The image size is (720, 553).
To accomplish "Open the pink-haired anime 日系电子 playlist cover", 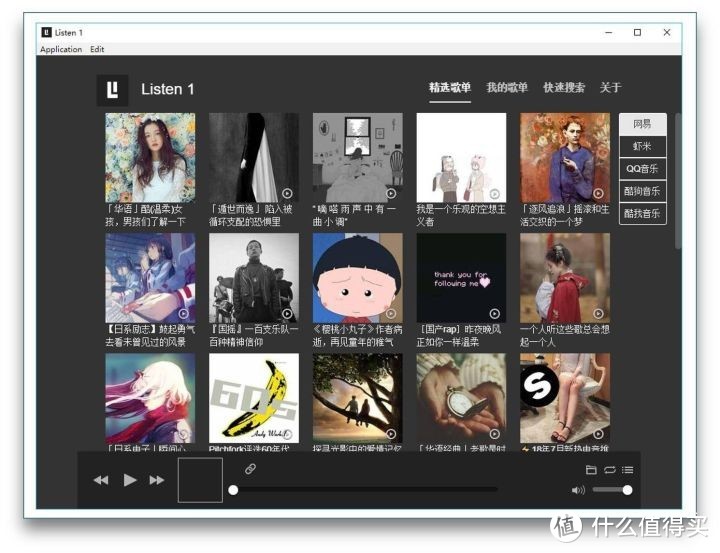I will click(x=150, y=398).
